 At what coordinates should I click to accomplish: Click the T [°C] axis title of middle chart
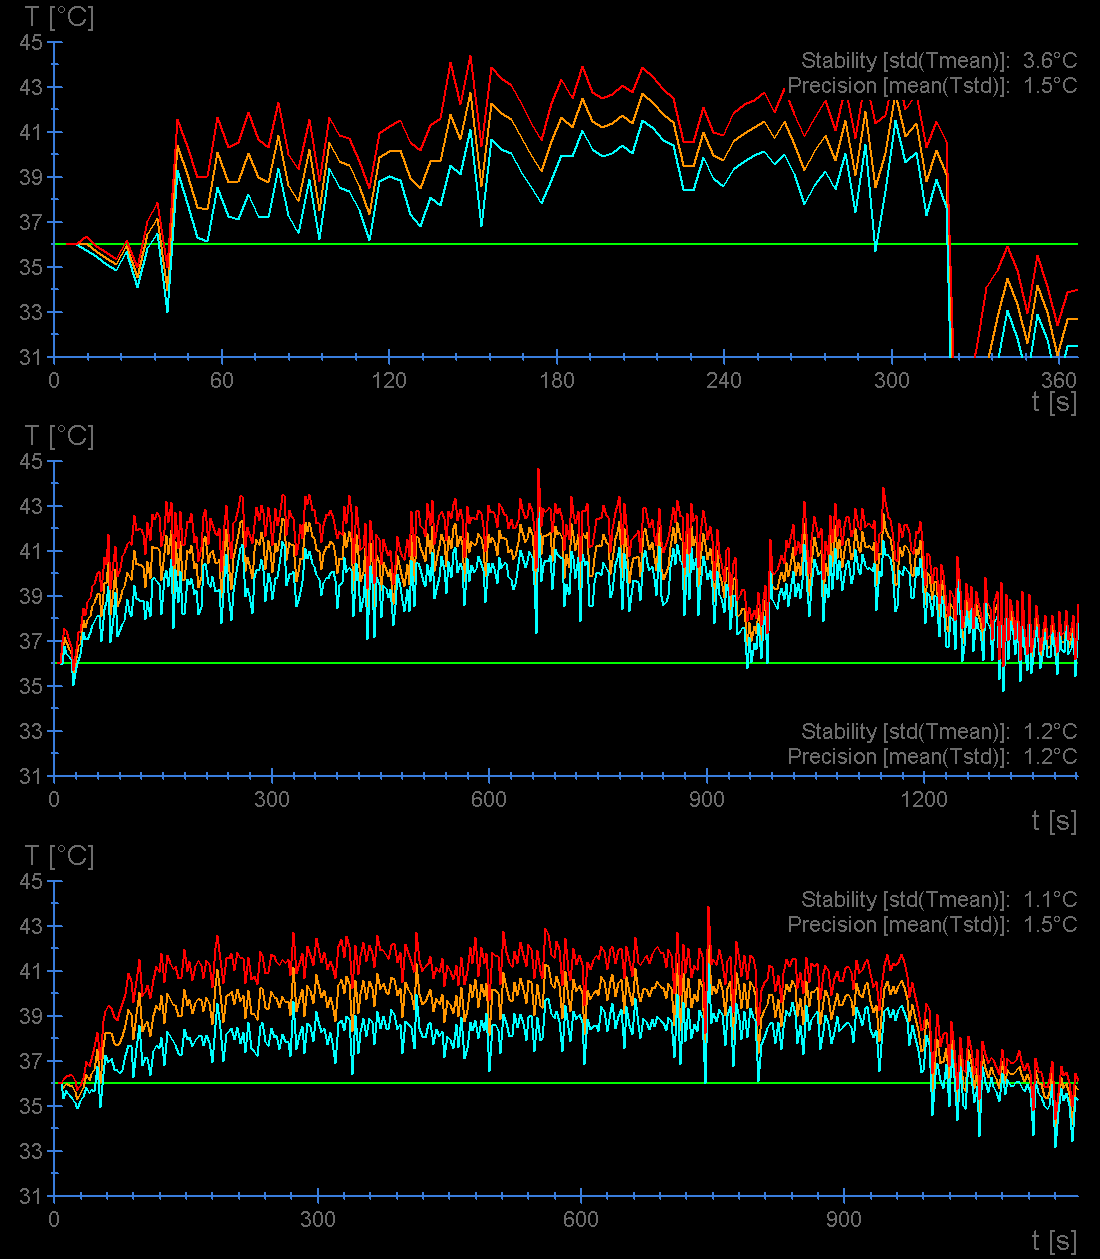pos(59,436)
